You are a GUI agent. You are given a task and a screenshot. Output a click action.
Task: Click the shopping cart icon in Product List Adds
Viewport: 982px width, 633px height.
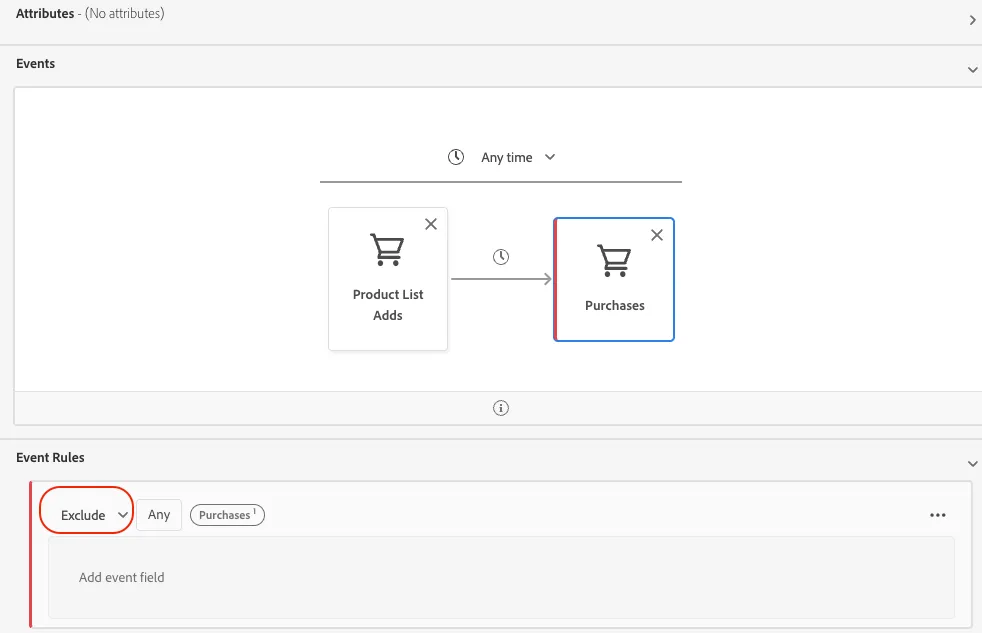tap(387, 249)
